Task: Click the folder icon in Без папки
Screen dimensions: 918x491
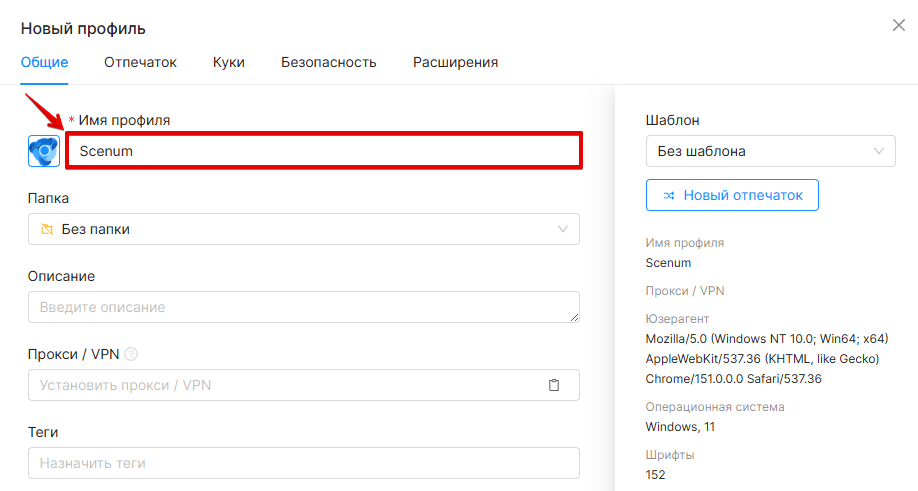Action: click(x=47, y=229)
